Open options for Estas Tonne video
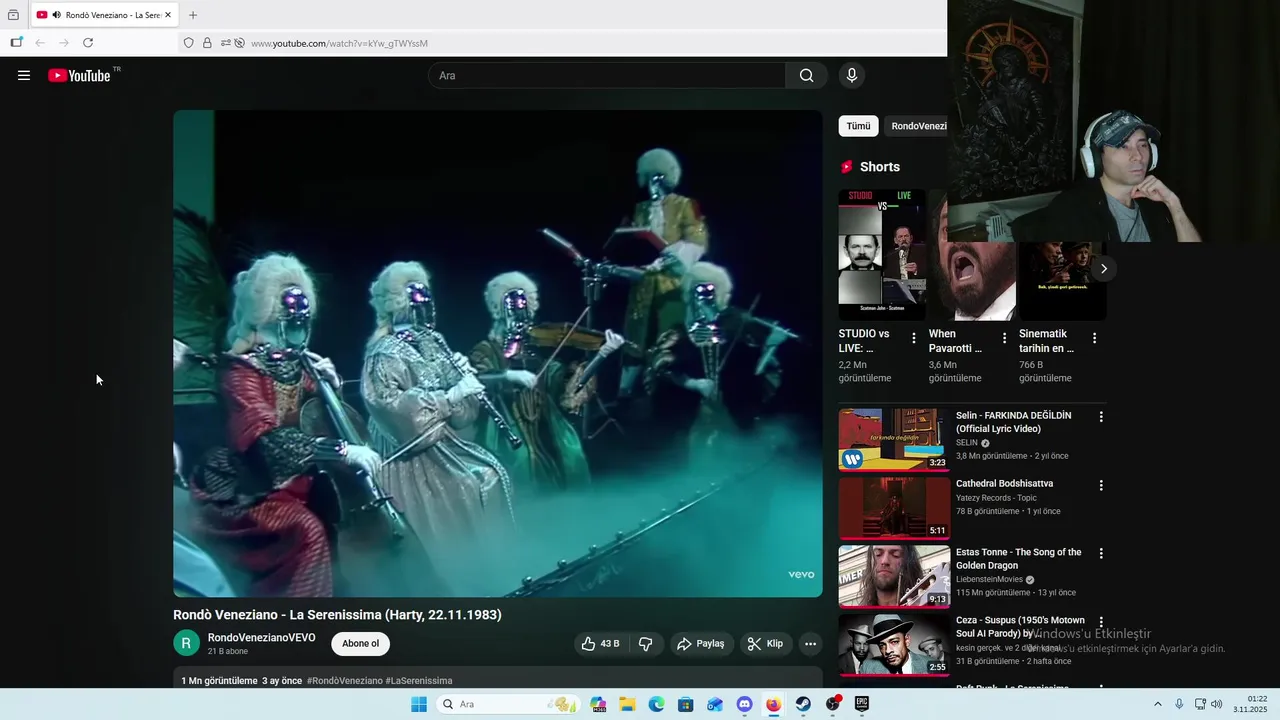The image size is (1280, 720). 1101,553
